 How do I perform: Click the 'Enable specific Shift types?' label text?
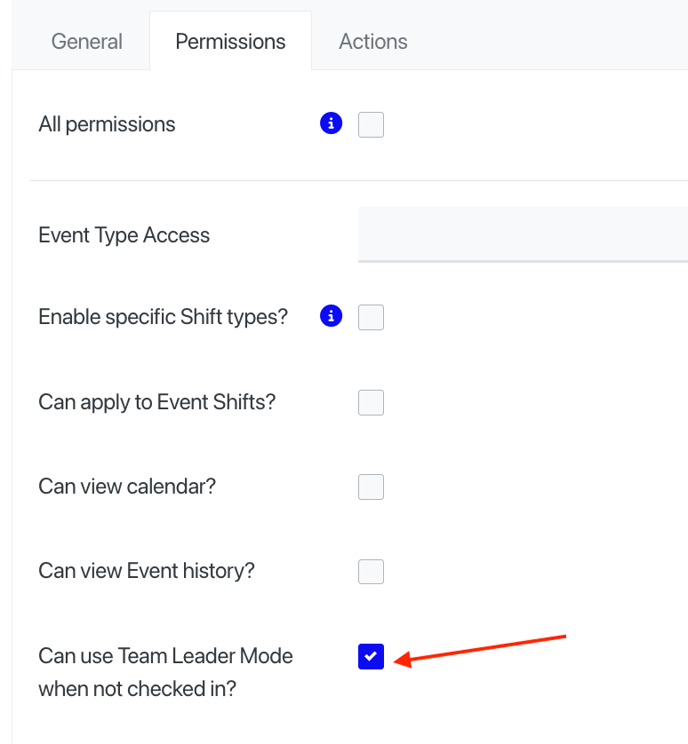tap(163, 317)
